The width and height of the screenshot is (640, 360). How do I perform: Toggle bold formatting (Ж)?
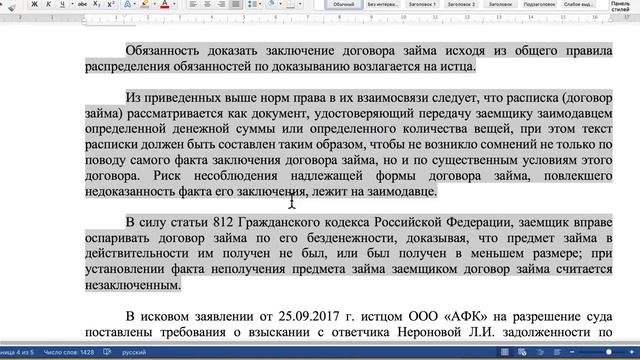(x=35, y=4)
